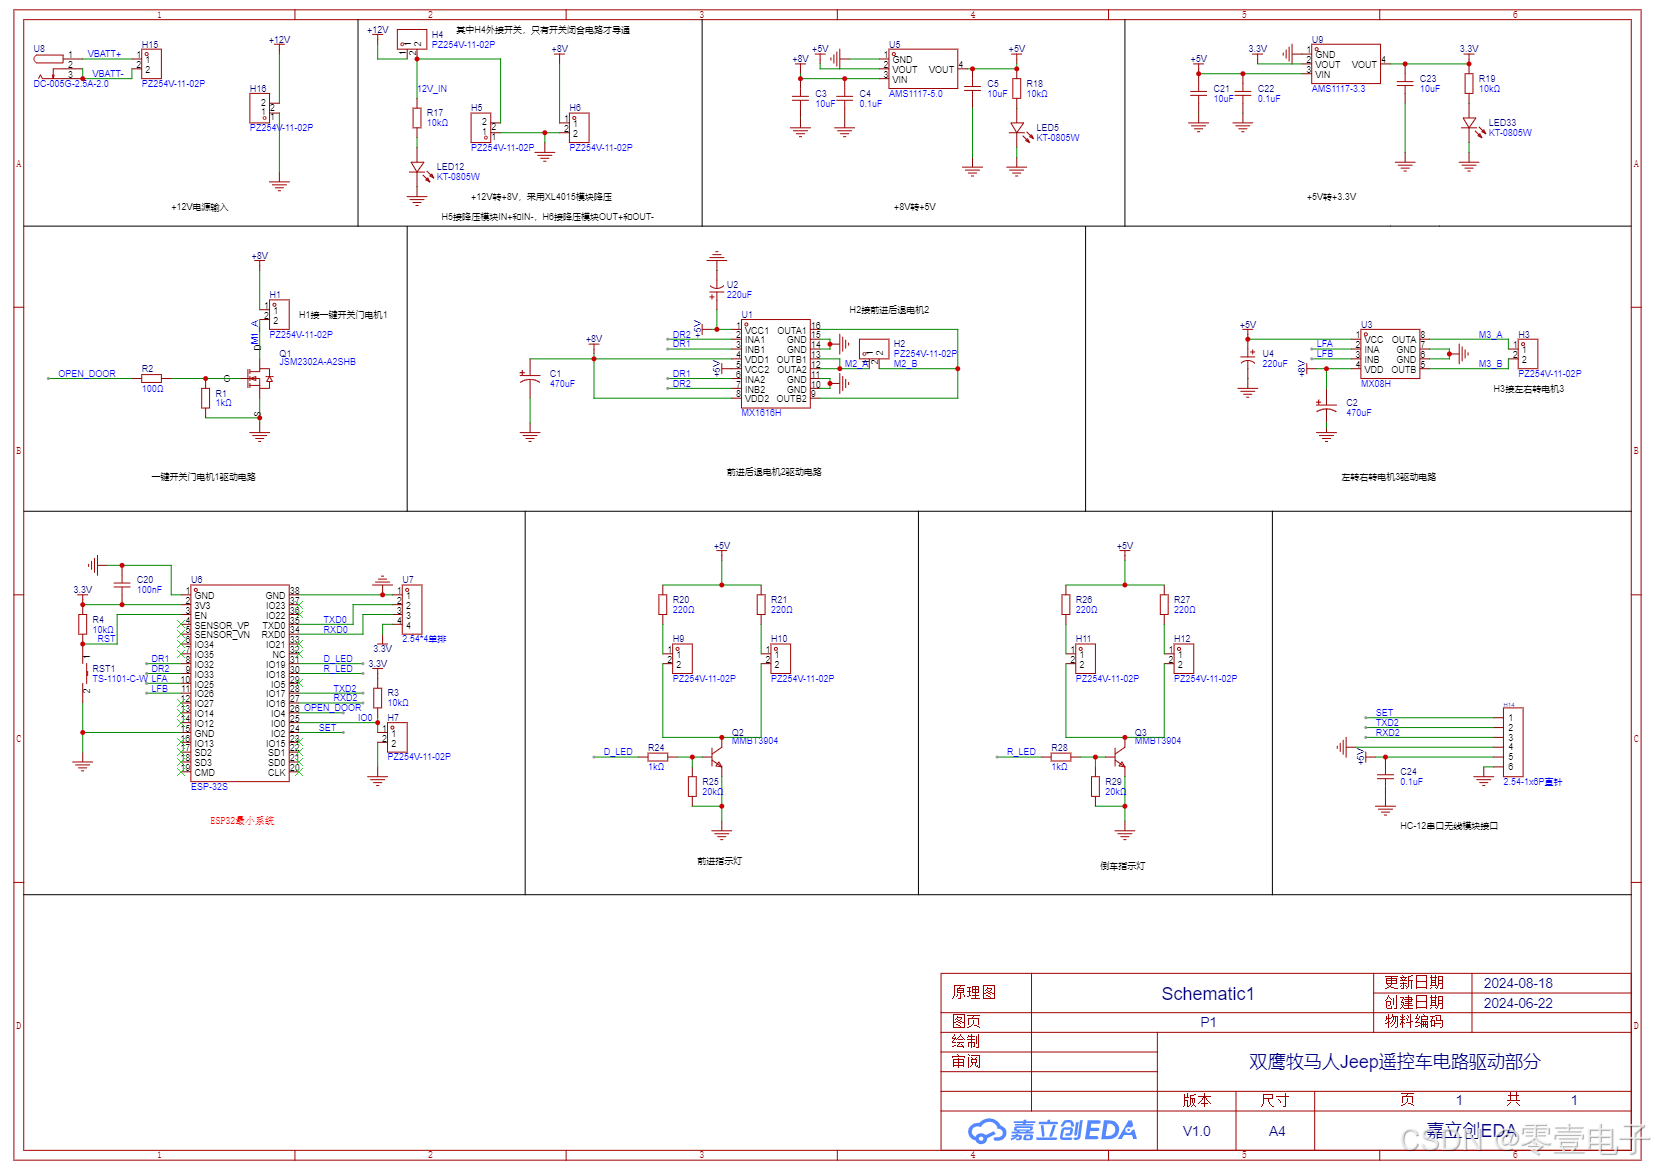The image size is (1655, 1170).
Task: Click capacitor C2 470uF
Action: (1326, 408)
